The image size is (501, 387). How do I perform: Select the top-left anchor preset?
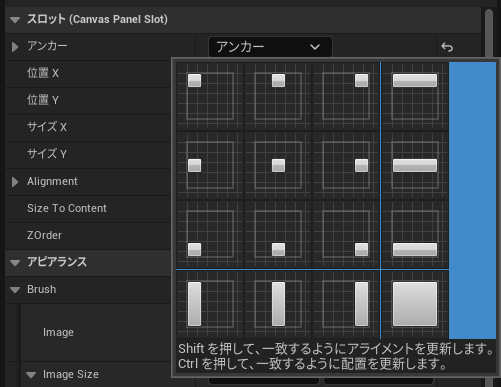point(210,96)
